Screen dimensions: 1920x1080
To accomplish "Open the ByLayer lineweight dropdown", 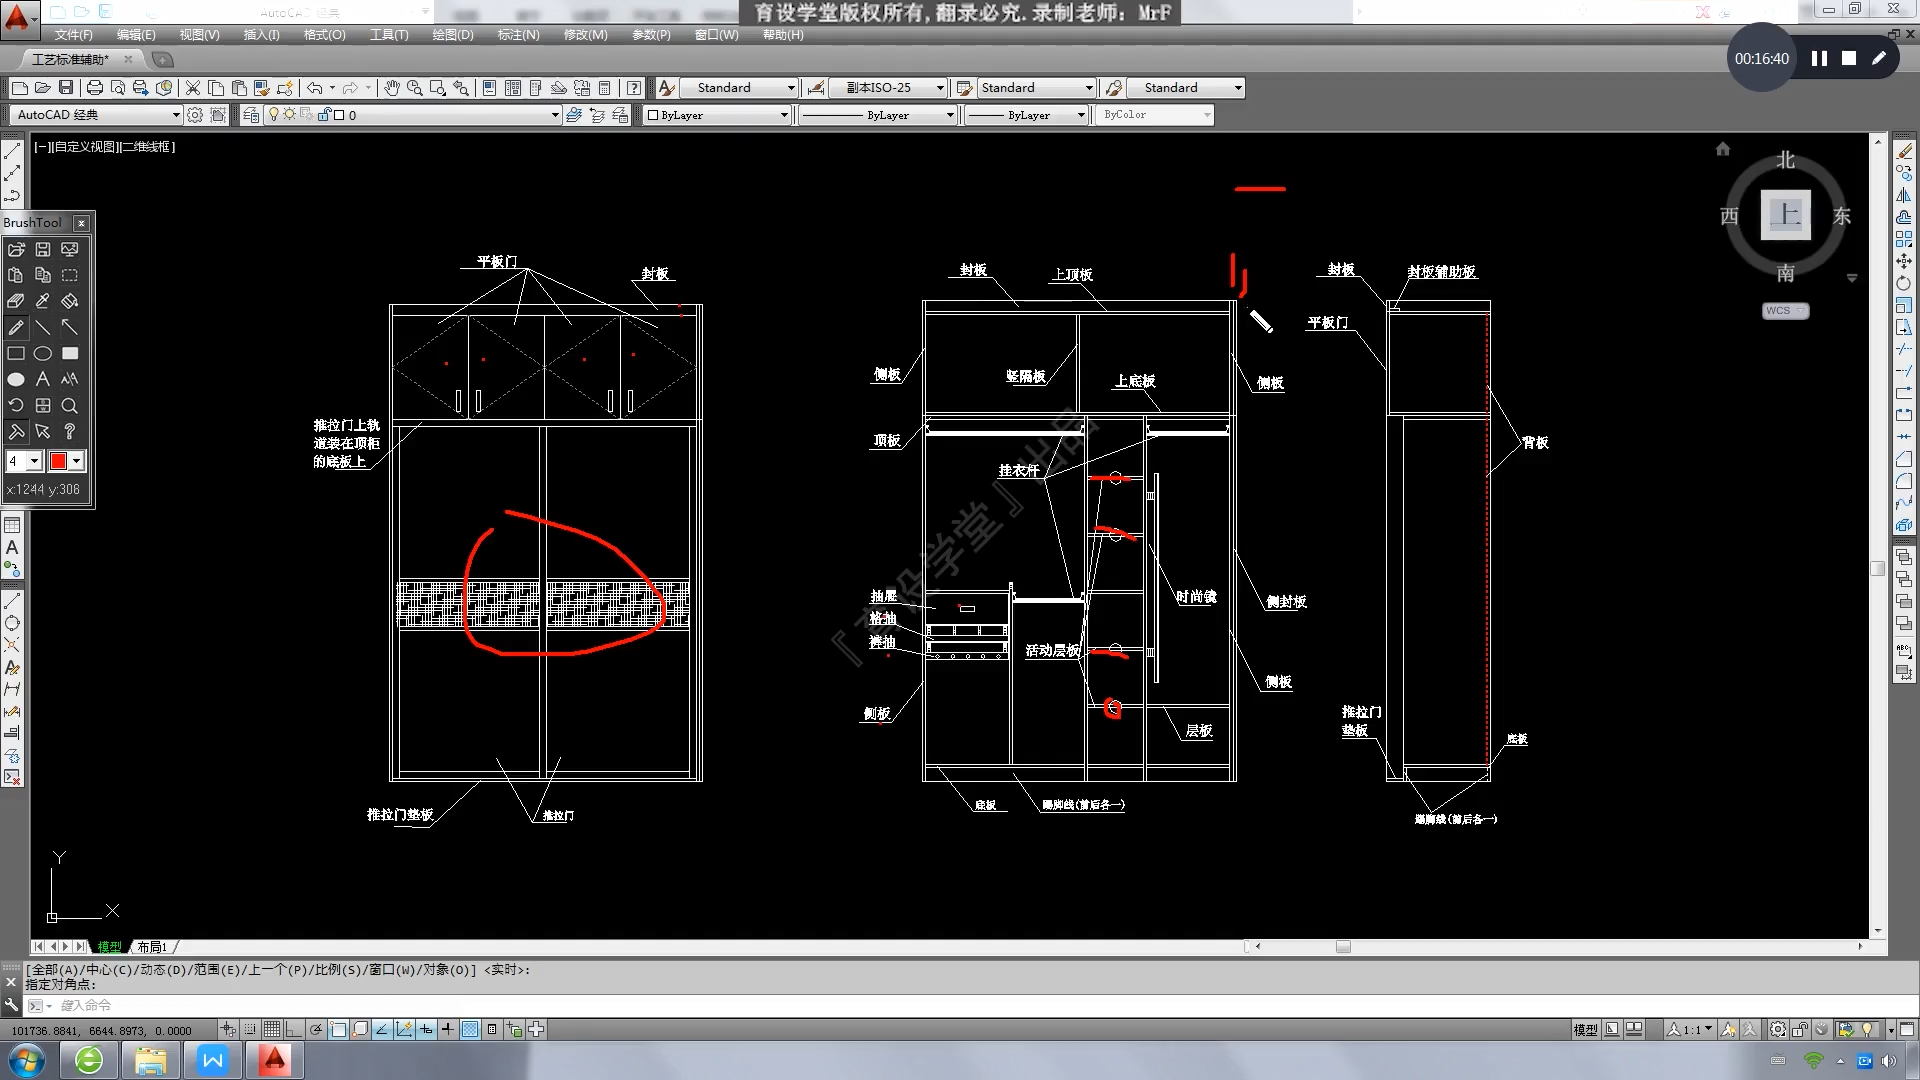I will point(1027,115).
